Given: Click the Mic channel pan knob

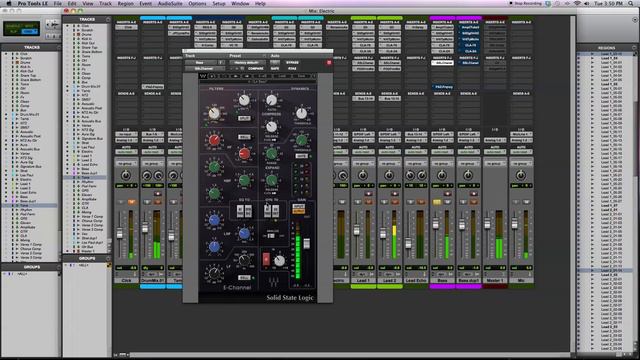Looking at the screenshot, I should click(520, 175).
